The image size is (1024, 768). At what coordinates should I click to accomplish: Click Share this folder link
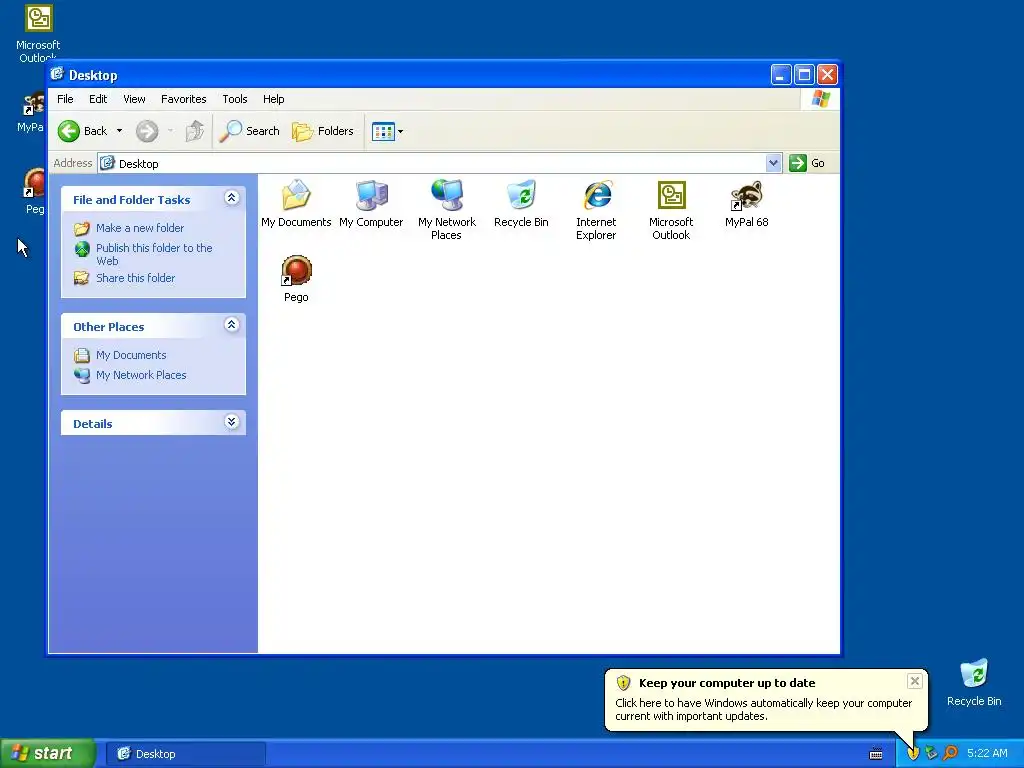click(135, 278)
